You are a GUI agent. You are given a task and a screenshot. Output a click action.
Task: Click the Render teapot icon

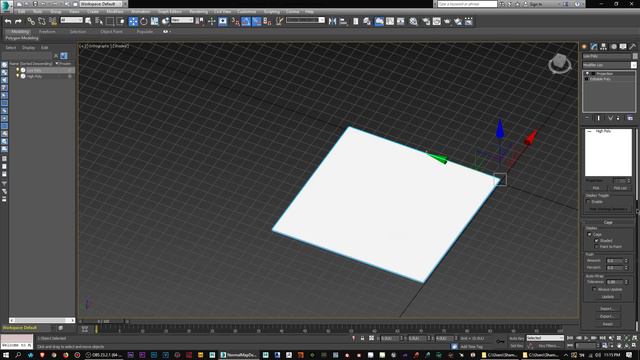[447, 21]
